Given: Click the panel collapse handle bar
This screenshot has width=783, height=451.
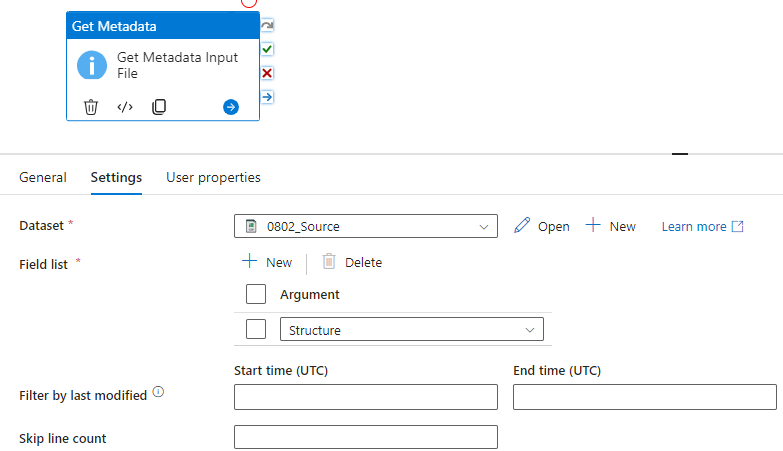Looking at the screenshot, I should tap(680, 154).
